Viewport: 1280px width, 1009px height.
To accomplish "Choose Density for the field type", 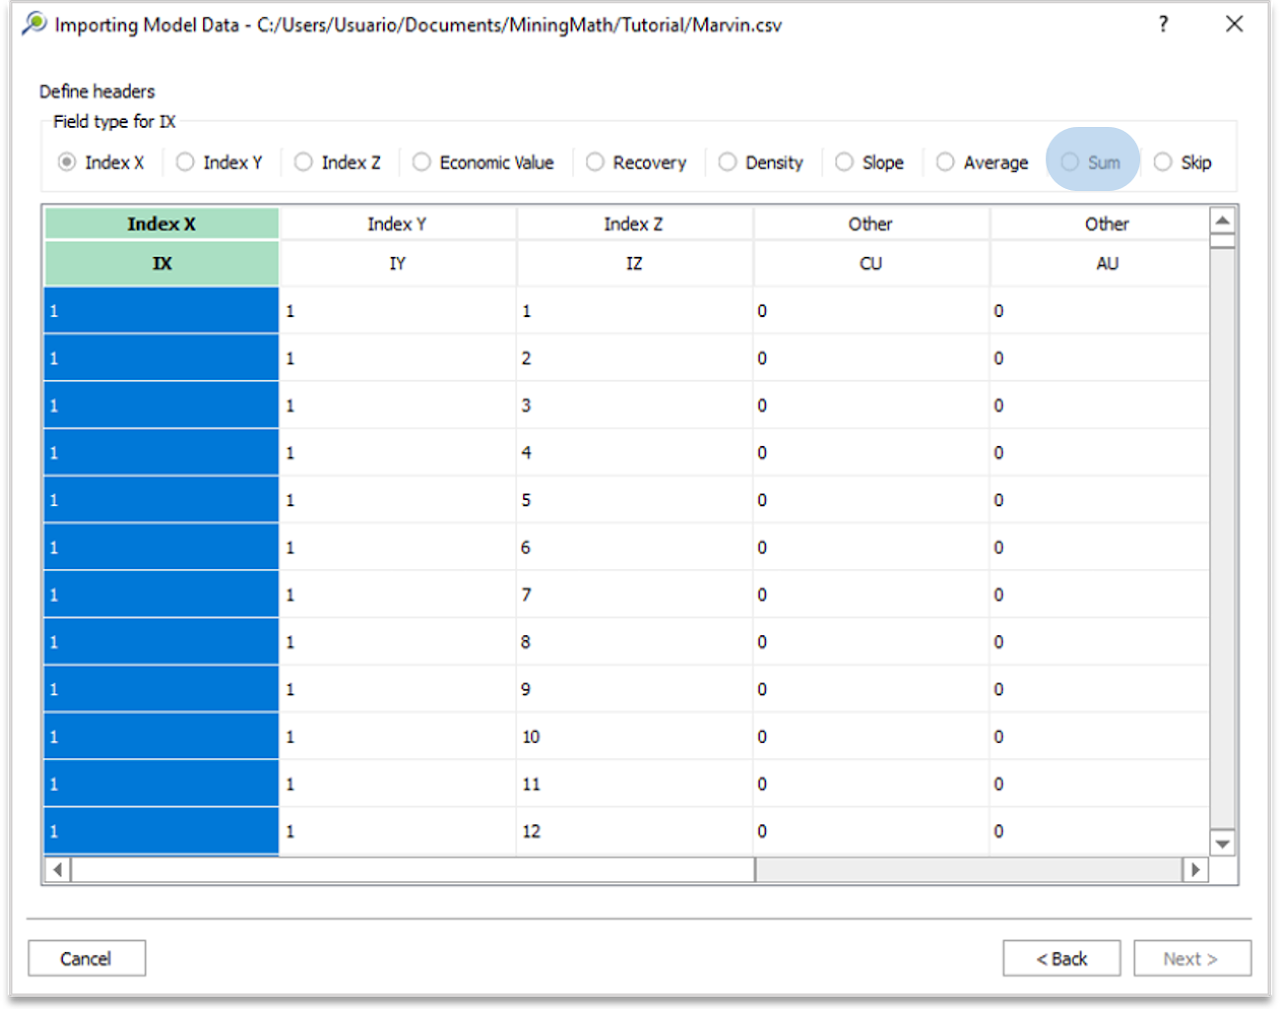I will 727,162.
